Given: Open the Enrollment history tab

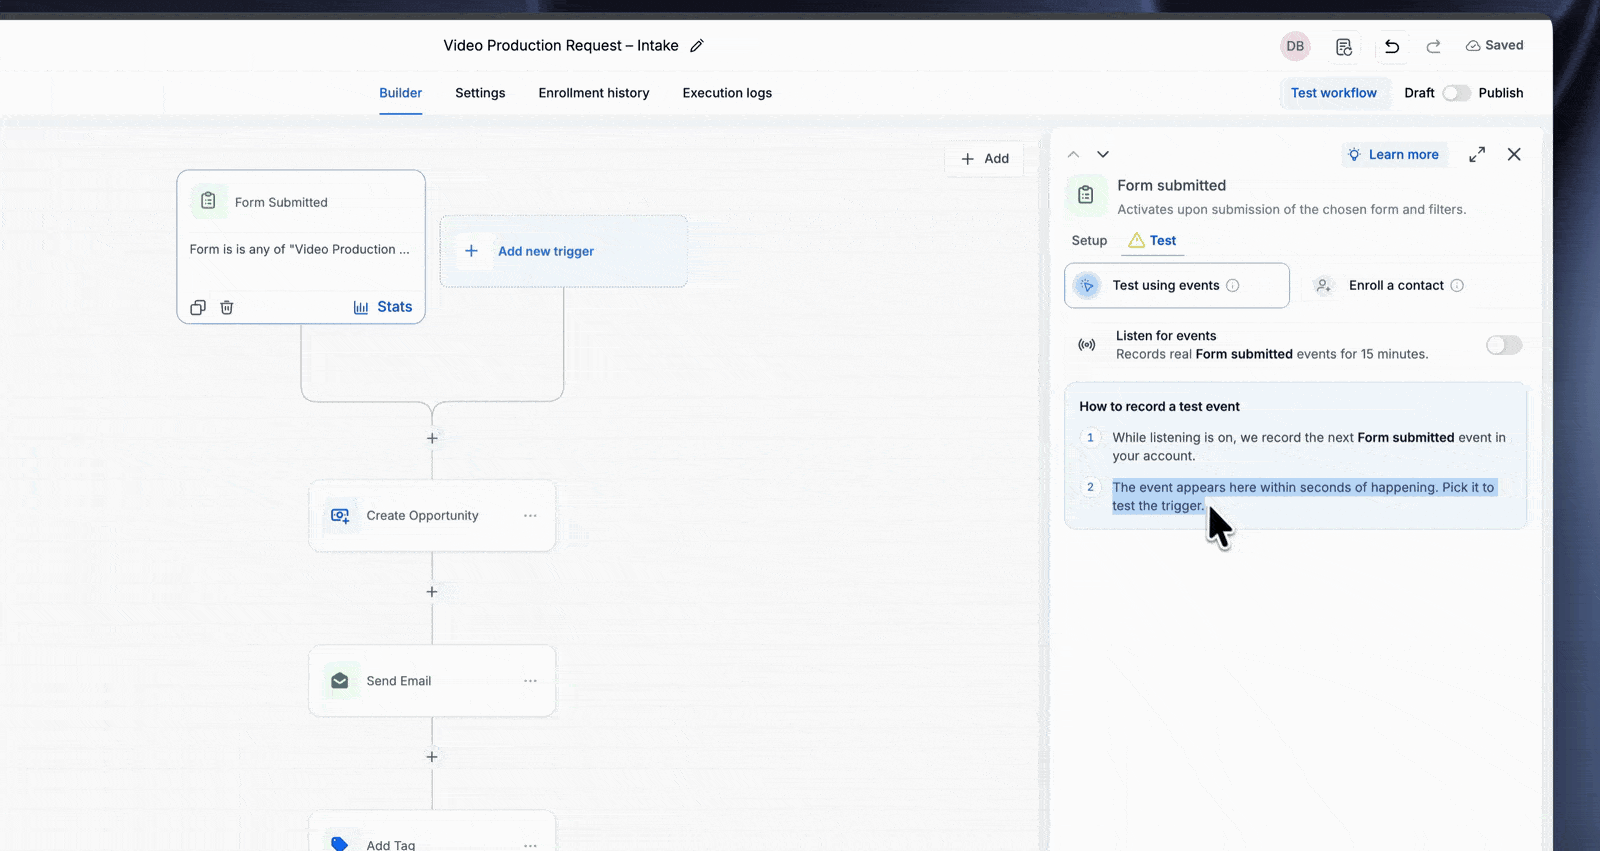Looking at the screenshot, I should tap(594, 93).
